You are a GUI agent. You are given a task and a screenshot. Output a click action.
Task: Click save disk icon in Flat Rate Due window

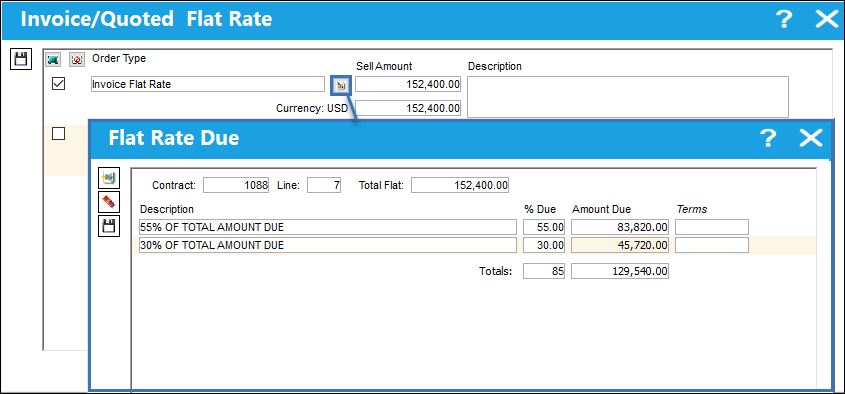click(109, 226)
